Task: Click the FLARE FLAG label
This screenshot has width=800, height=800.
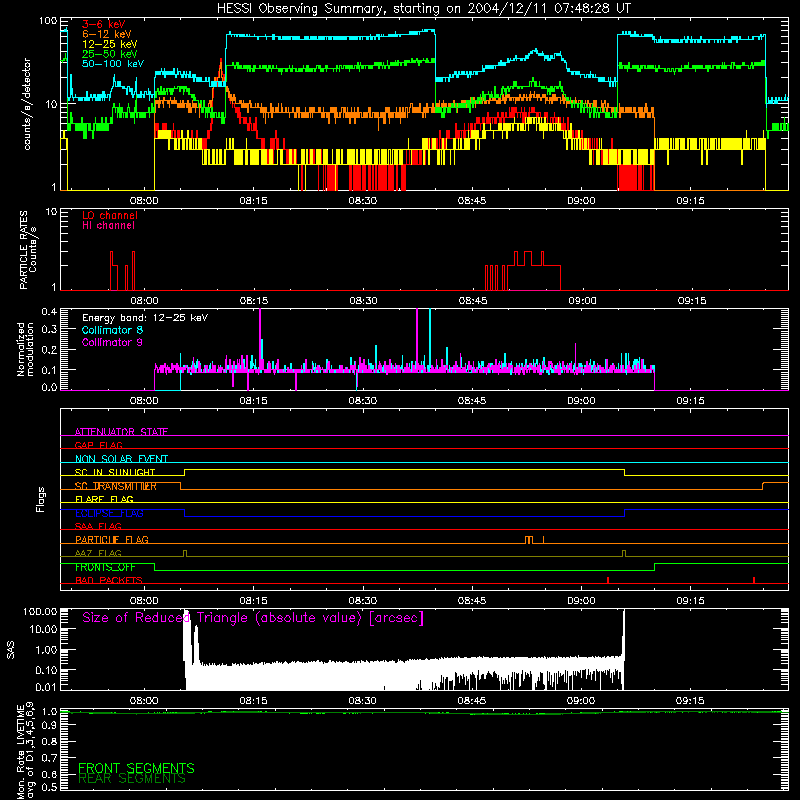Action: (x=104, y=499)
